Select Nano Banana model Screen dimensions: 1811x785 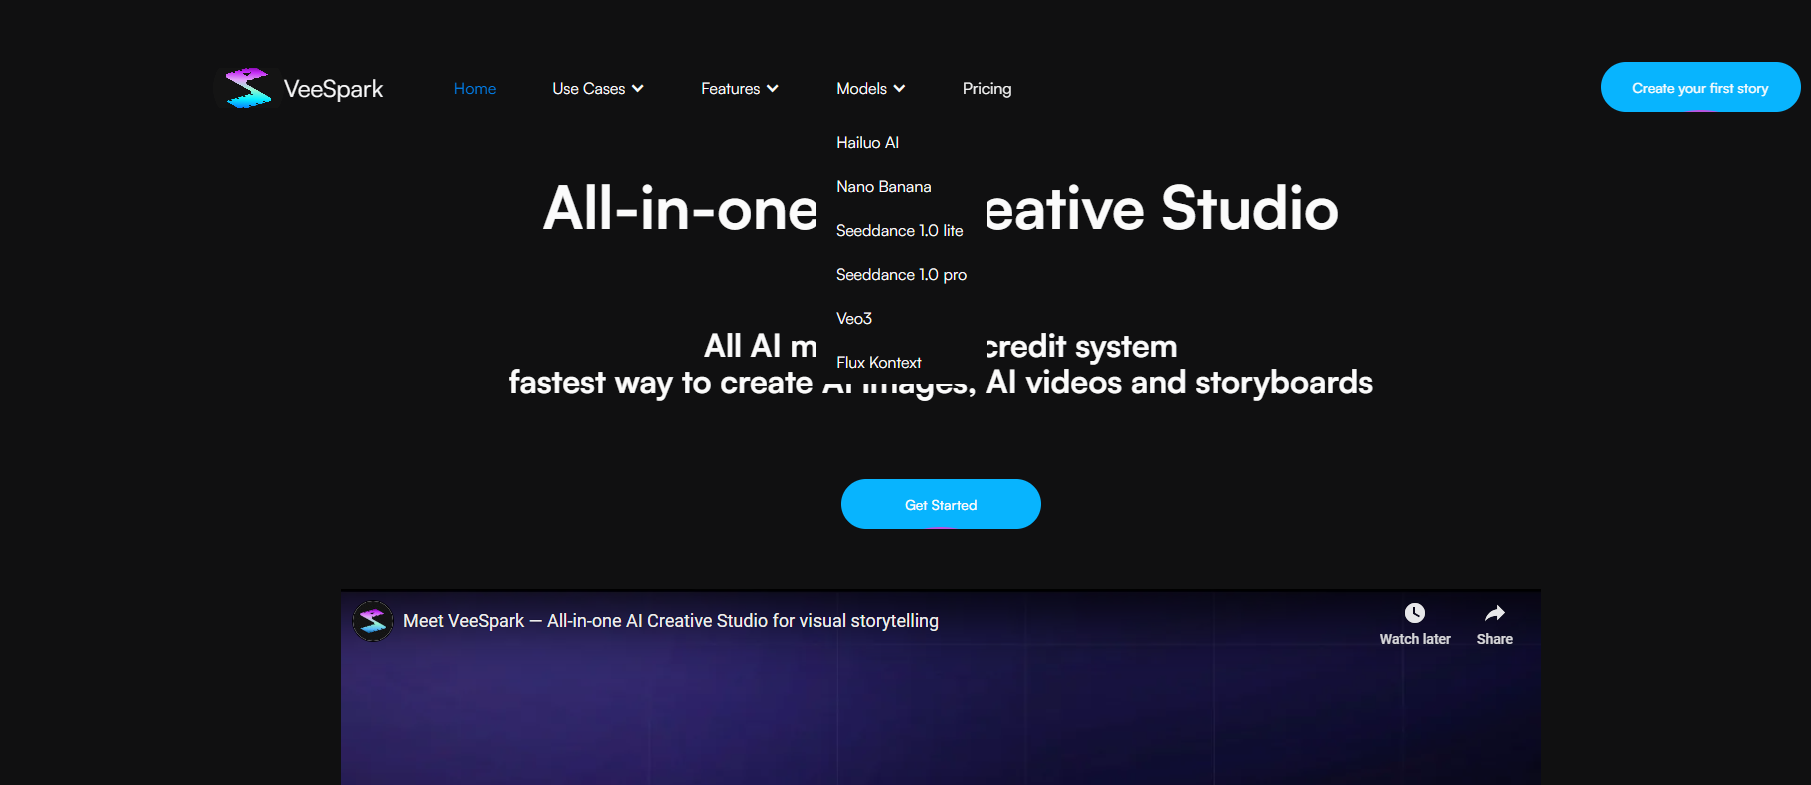(884, 187)
